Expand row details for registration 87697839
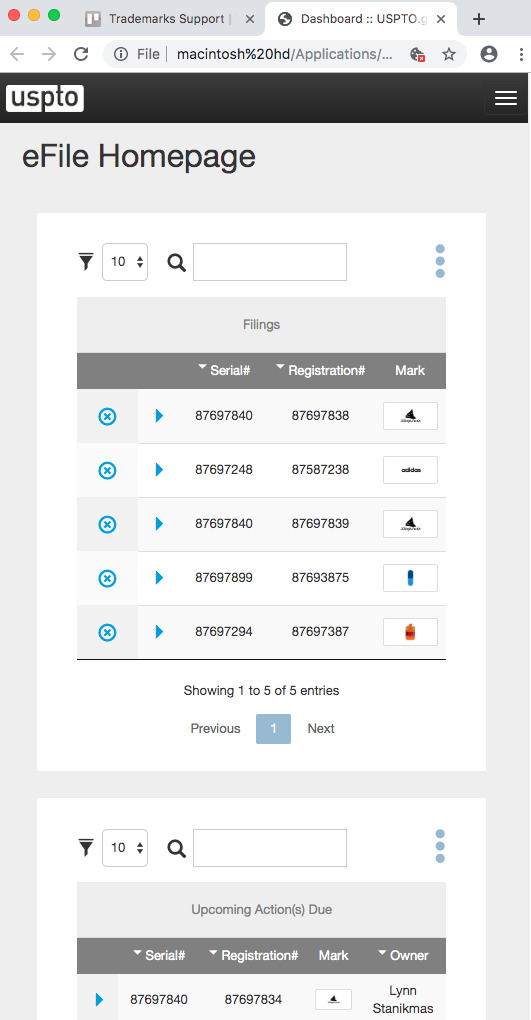Screen dimensions: 531x1020 pos(159,524)
